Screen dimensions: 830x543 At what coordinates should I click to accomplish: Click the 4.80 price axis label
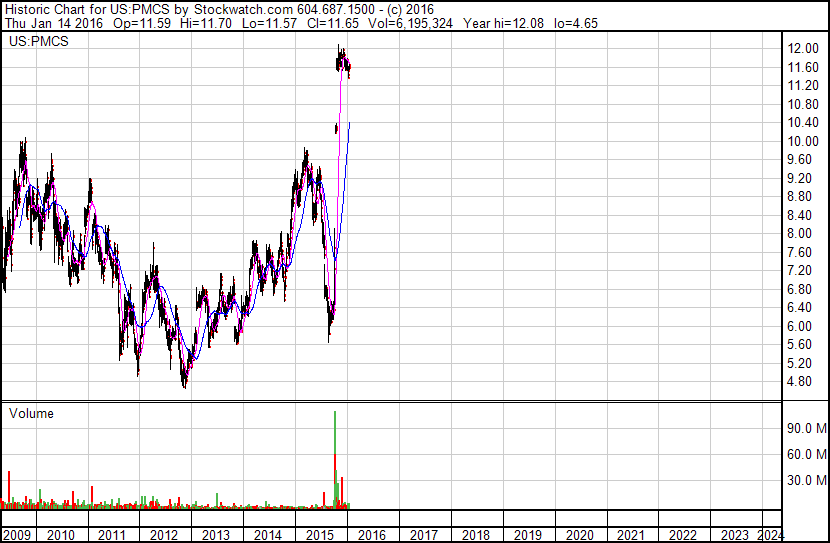pos(799,382)
